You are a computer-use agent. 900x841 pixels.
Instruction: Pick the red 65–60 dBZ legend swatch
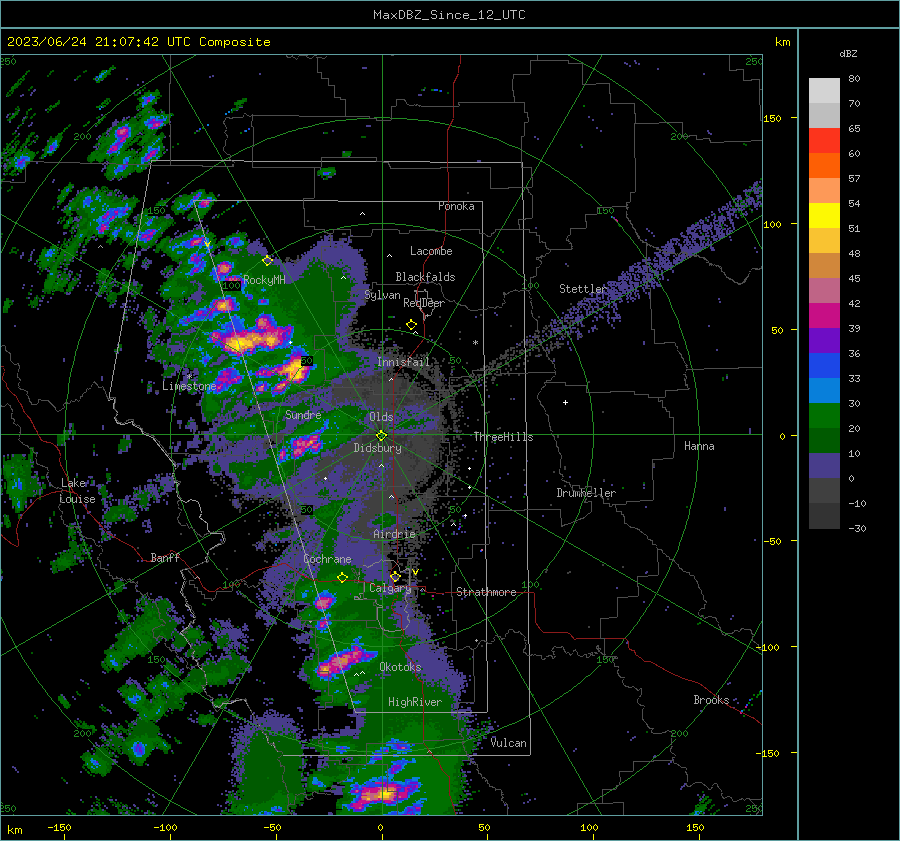(x=824, y=141)
